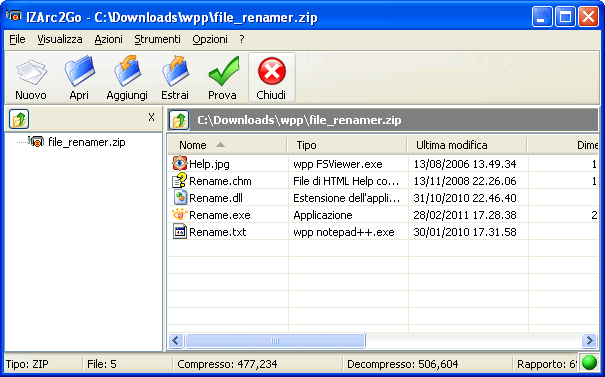Viewport: 605px width, 377px height.
Task: Sort by the Tipo column header
Action: pos(348,145)
